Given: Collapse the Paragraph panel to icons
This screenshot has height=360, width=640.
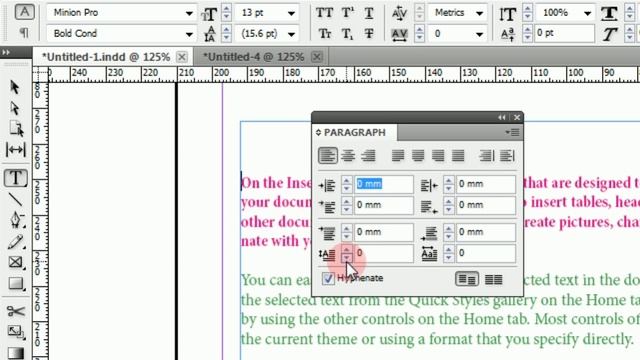Looking at the screenshot, I should (x=502, y=118).
